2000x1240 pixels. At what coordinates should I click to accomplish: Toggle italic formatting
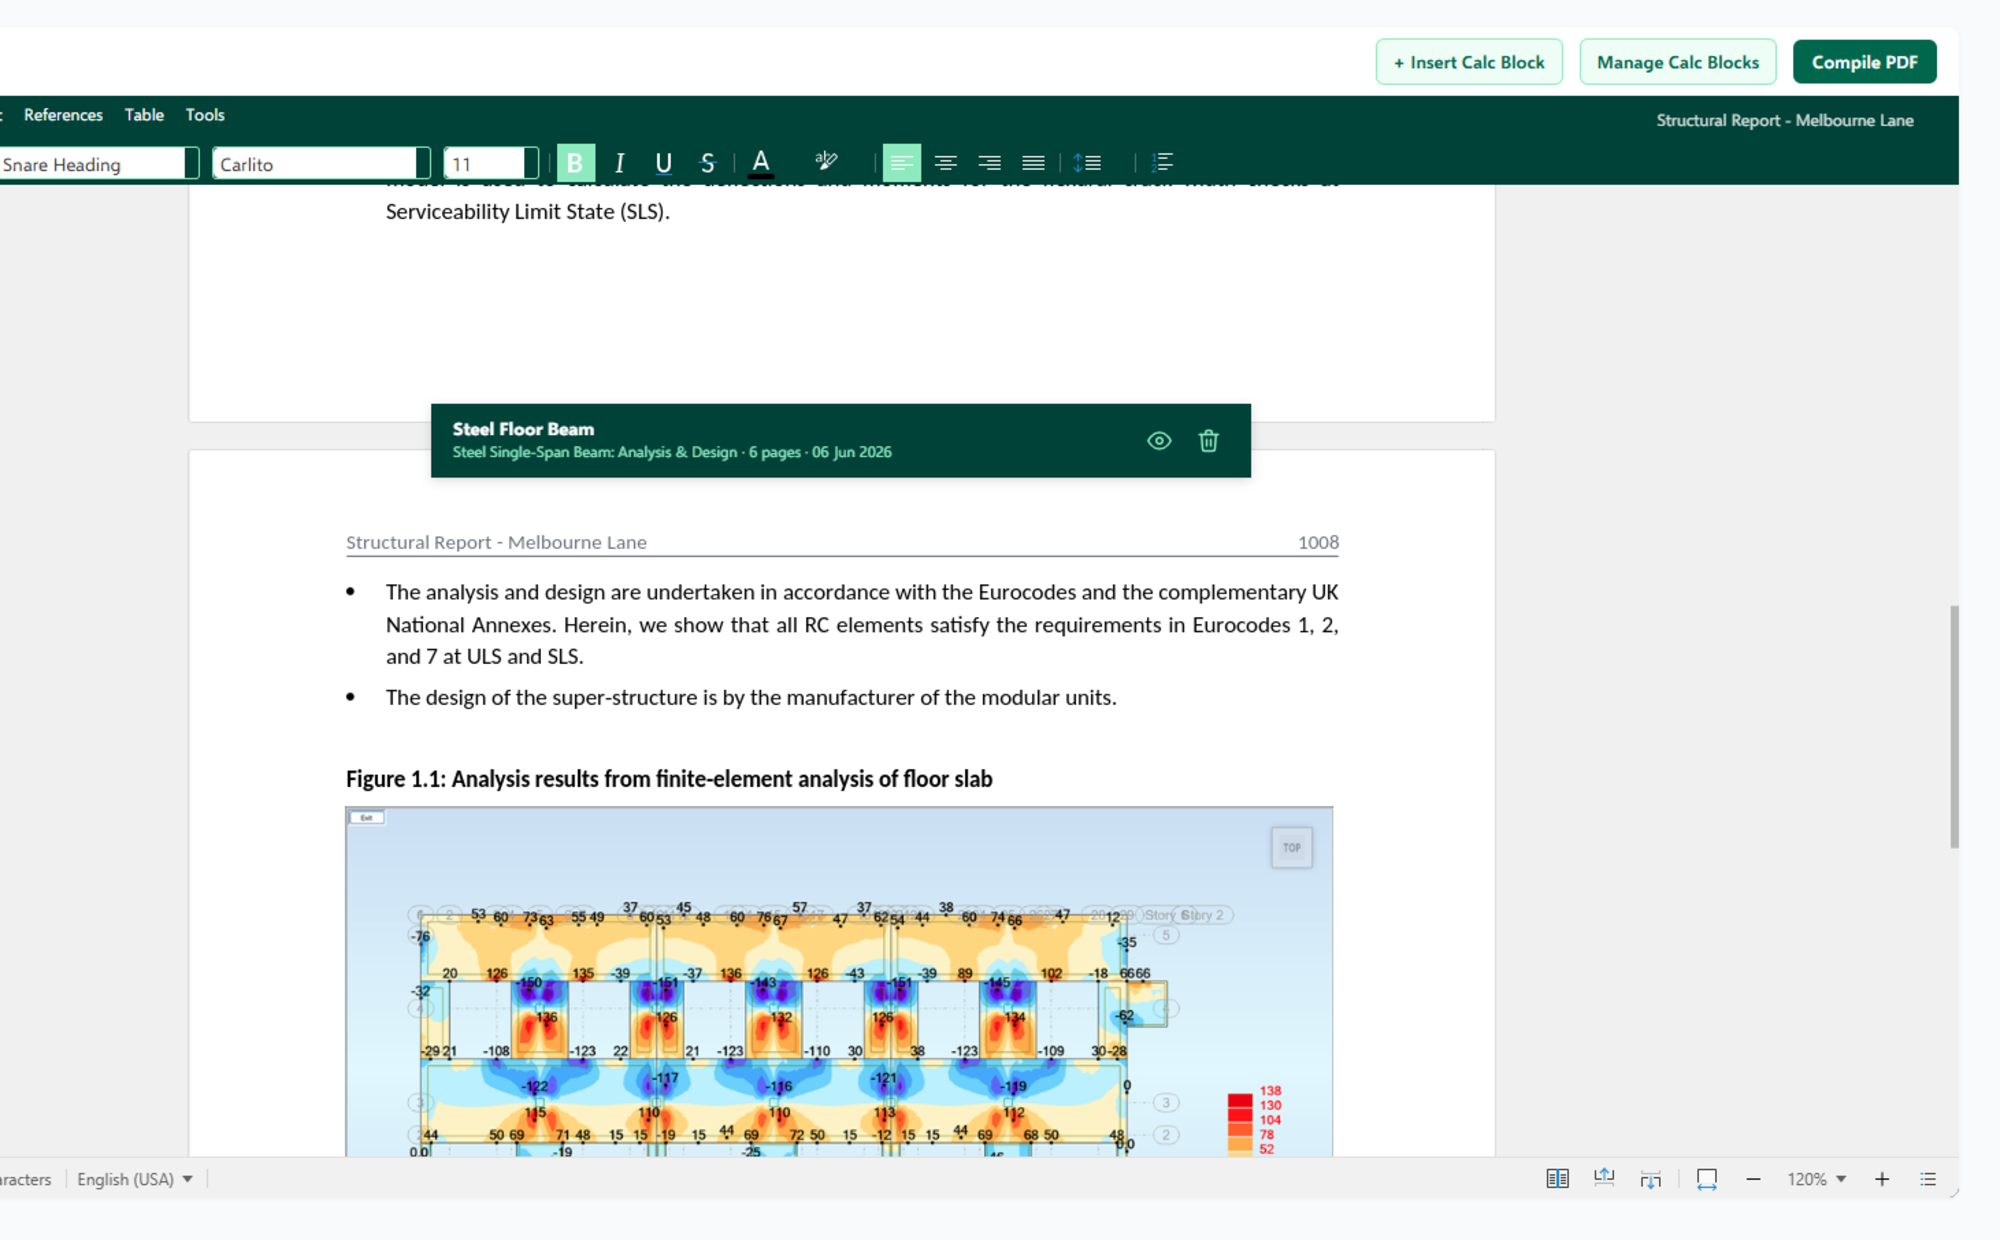pyautogui.click(x=619, y=163)
